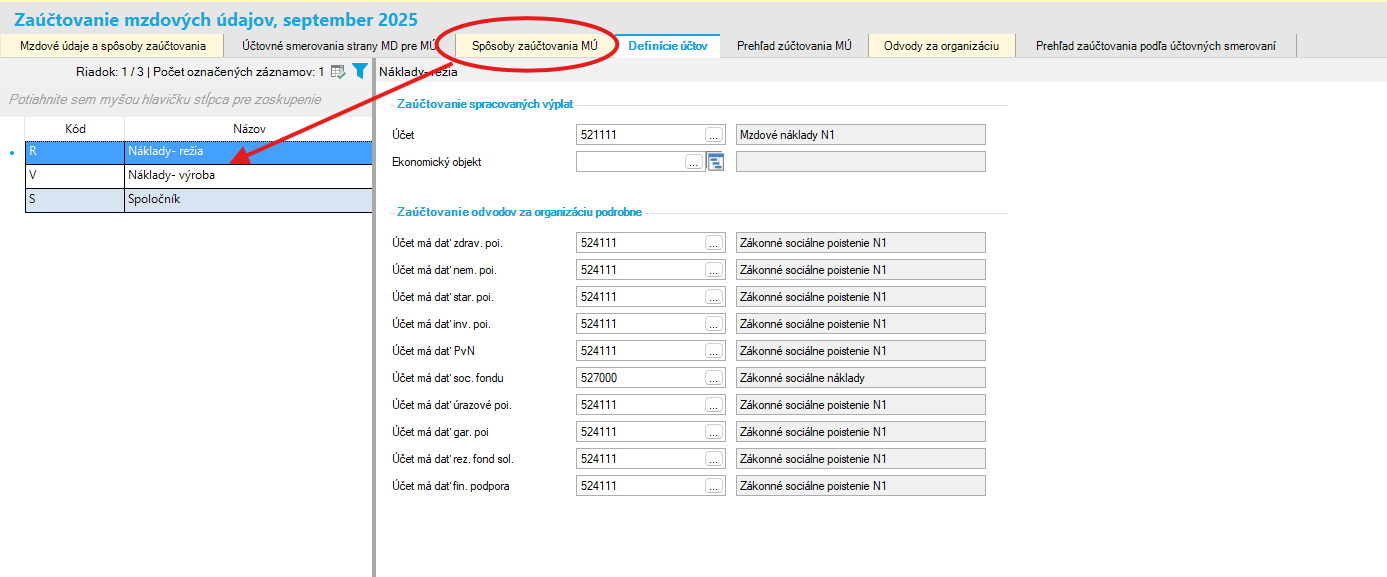Focus the soc. fondu account field 527000
This screenshot has height=577, width=1387.
(x=638, y=378)
